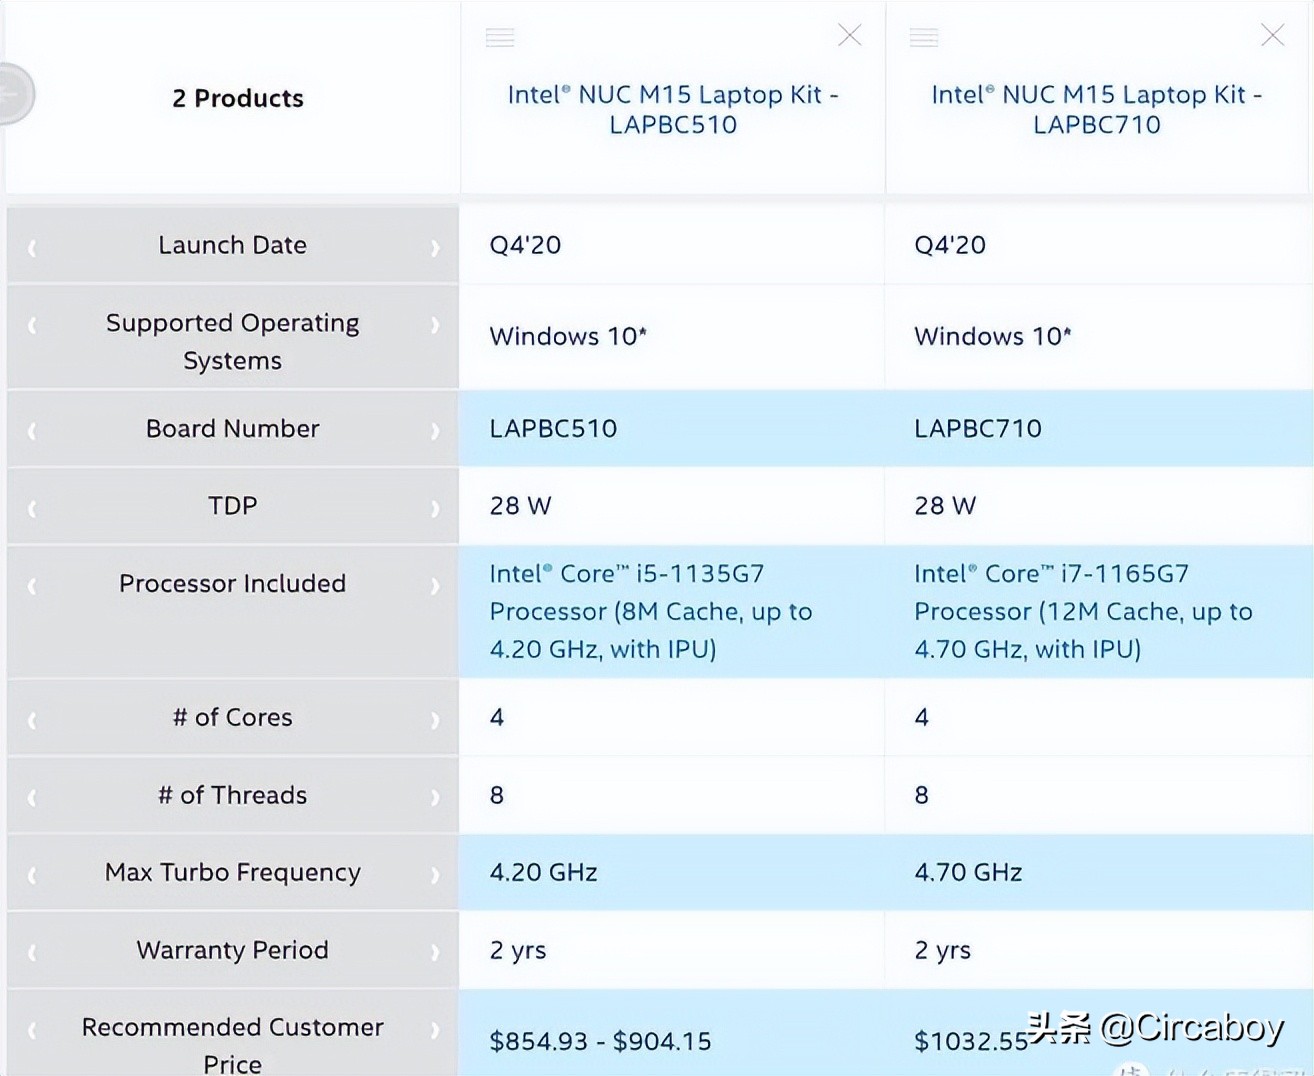Expand Supported Operating Systems right chevron
Screen dimensions: 1314x1076
(435, 325)
